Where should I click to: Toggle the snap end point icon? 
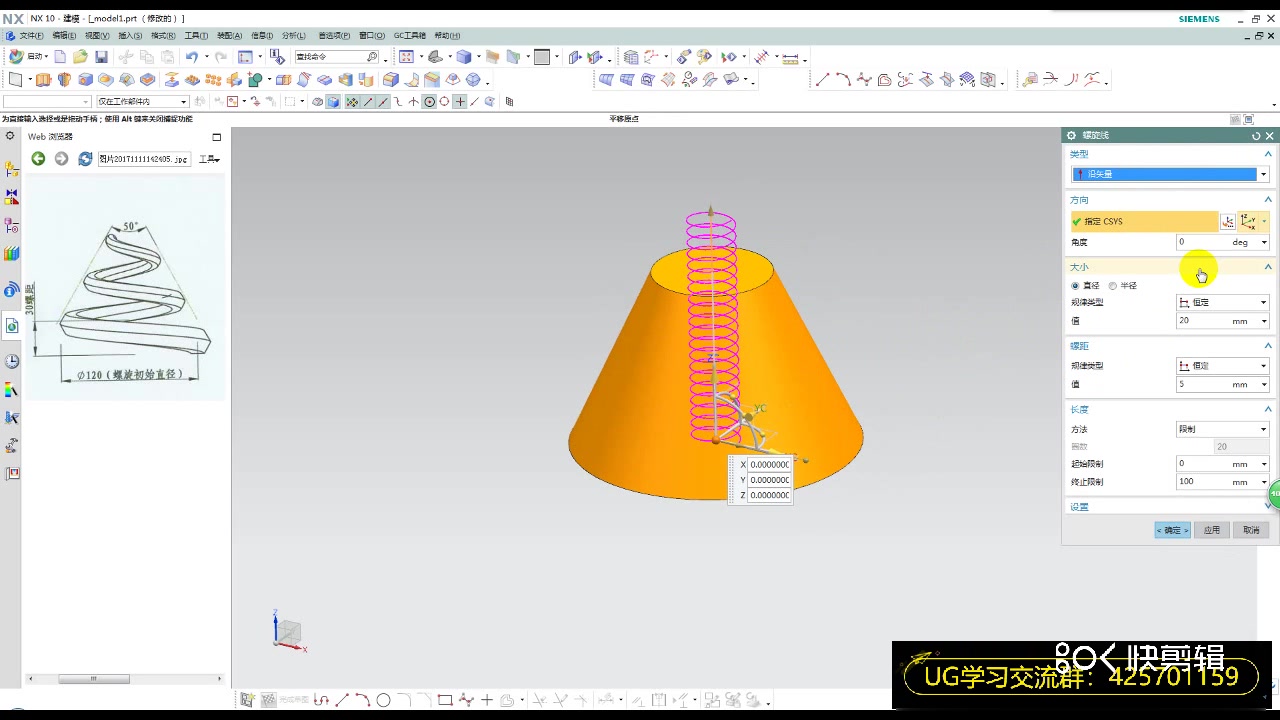tap(368, 102)
